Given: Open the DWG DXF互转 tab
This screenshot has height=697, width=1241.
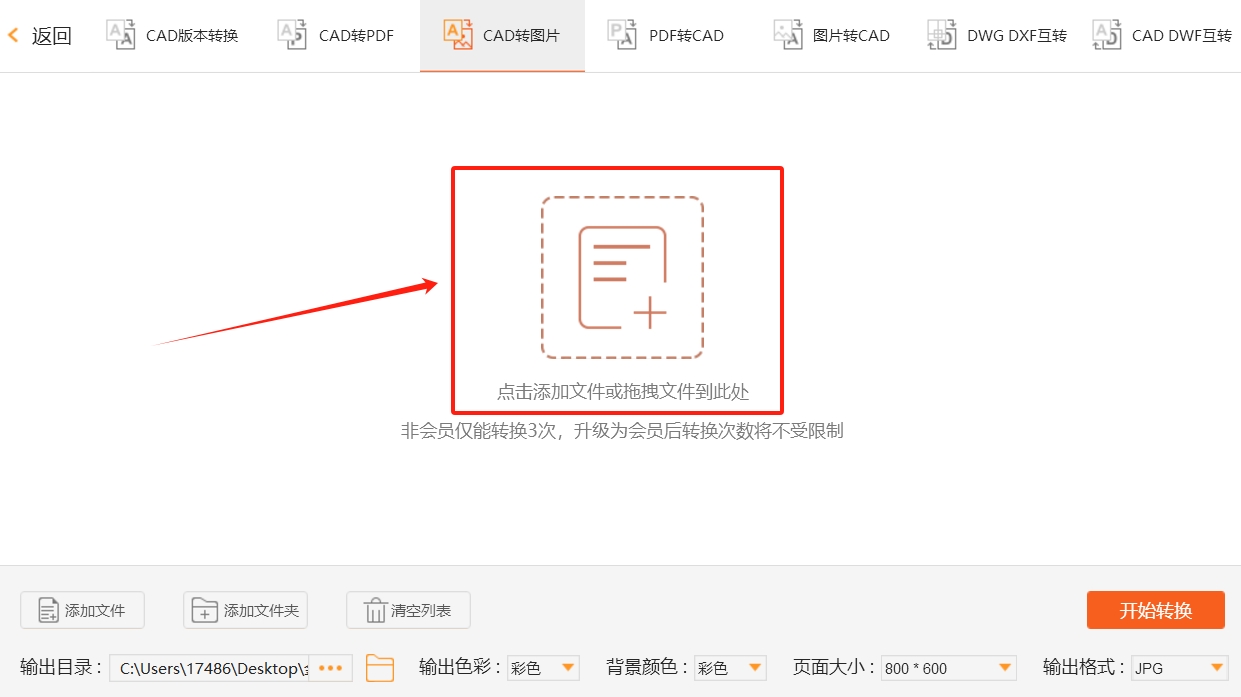Looking at the screenshot, I should [x=997, y=35].
